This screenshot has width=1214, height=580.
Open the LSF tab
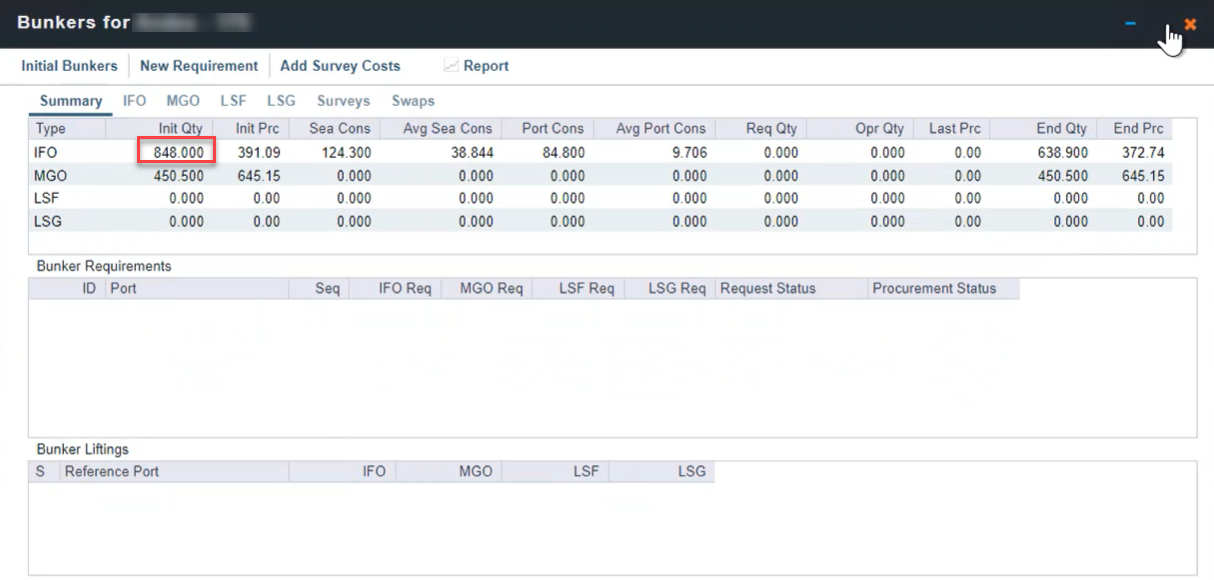pos(233,101)
